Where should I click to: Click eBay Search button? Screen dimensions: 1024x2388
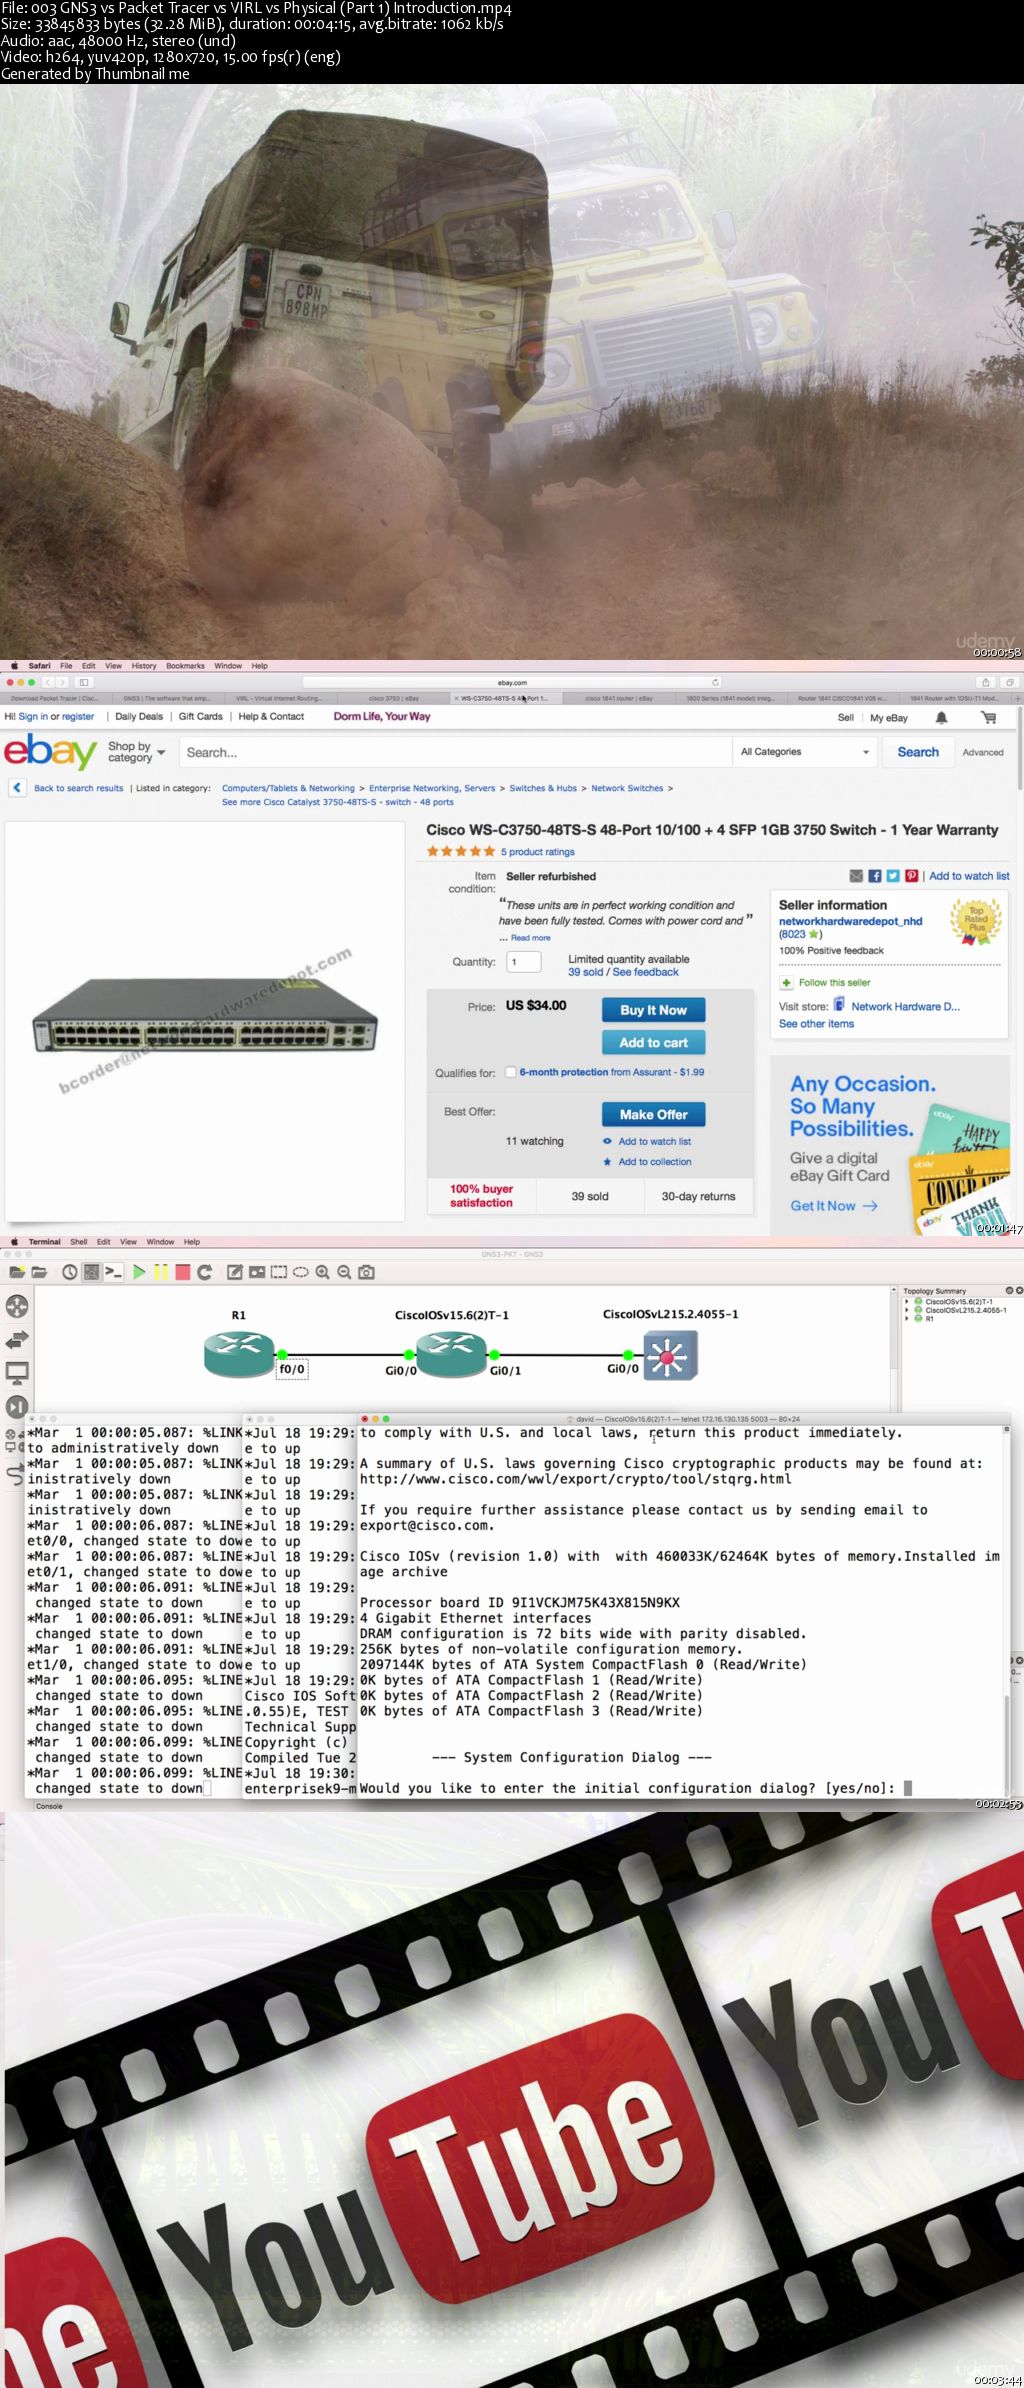(x=918, y=752)
